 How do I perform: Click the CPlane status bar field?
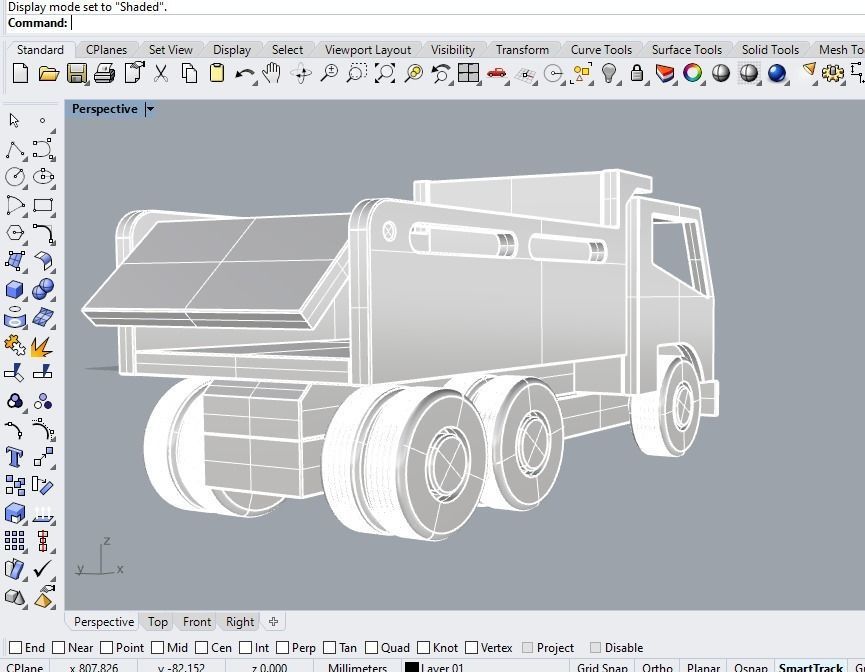point(25,667)
